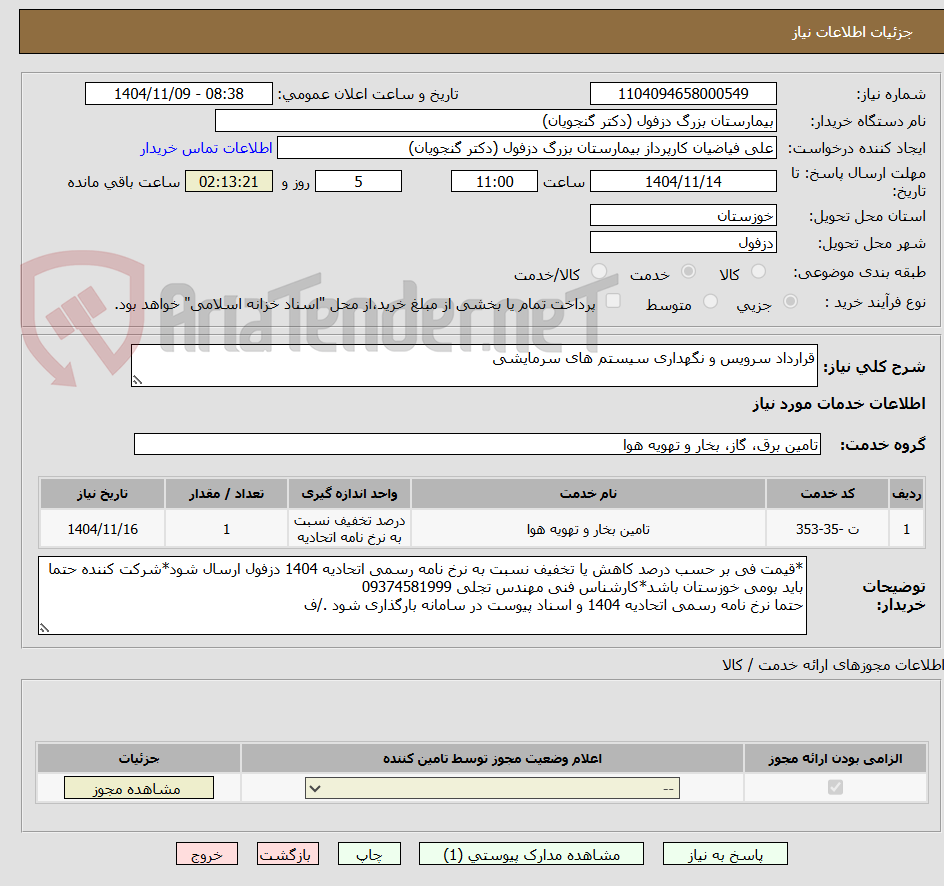
Task: Click the جزئیات اطلاعات نیاز page title
Action: (852, 32)
